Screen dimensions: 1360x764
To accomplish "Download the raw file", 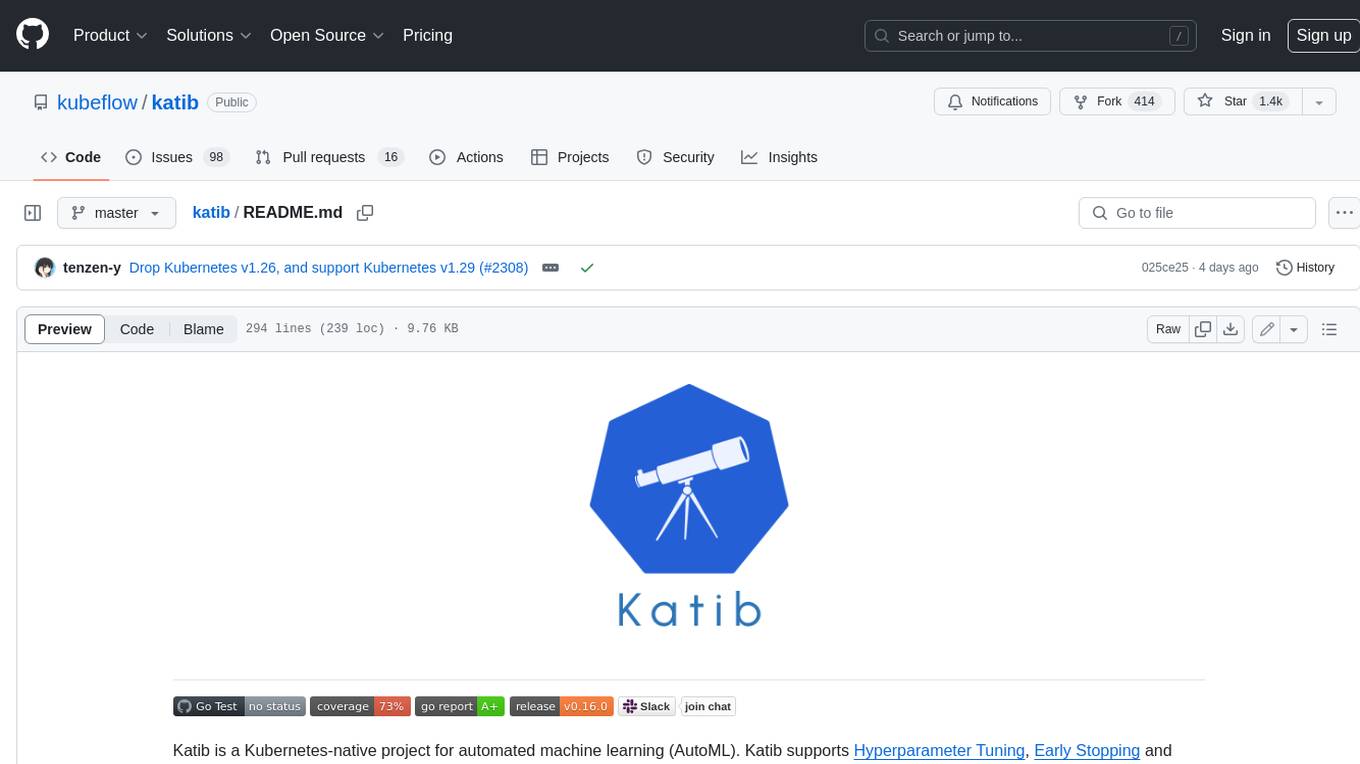I will [1231, 329].
